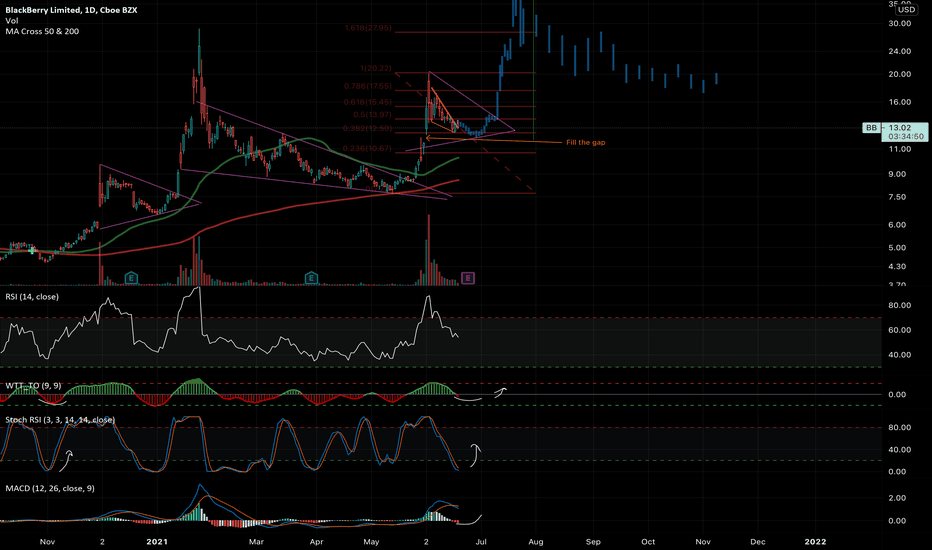Click the 1.618(27.95) Fibonacci level label
932x550 pixels.
click(x=368, y=28)
